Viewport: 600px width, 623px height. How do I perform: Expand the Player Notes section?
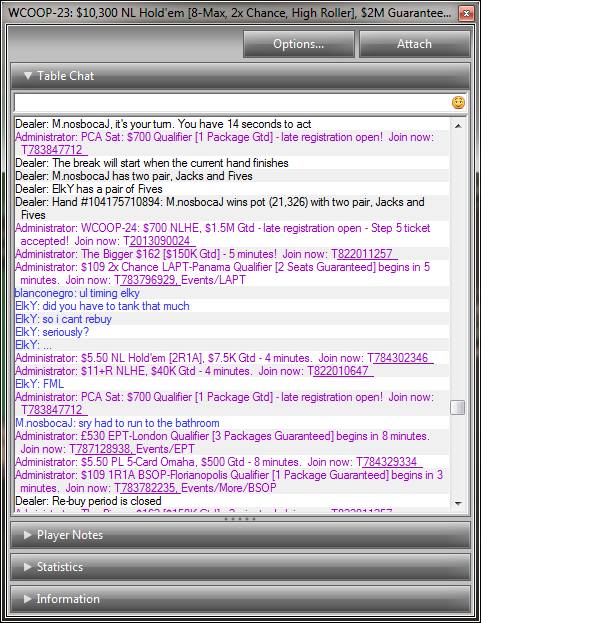pyautogui.click(x=240, y=535)
